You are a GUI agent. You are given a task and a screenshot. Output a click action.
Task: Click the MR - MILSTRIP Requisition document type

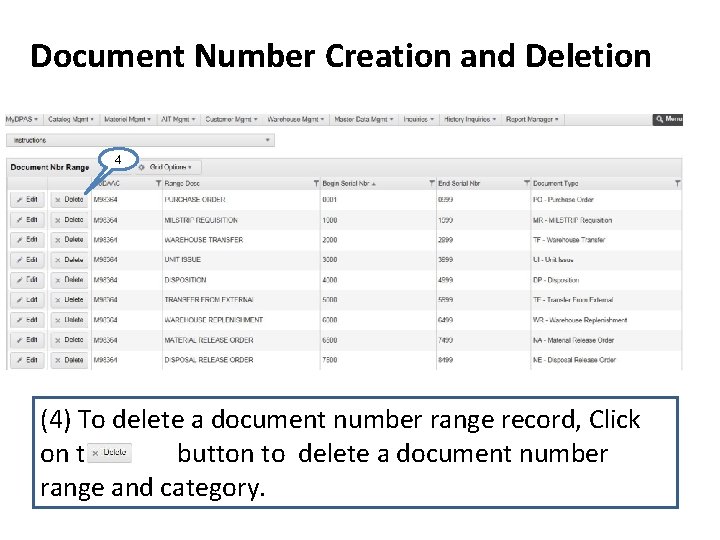[573, 220]
